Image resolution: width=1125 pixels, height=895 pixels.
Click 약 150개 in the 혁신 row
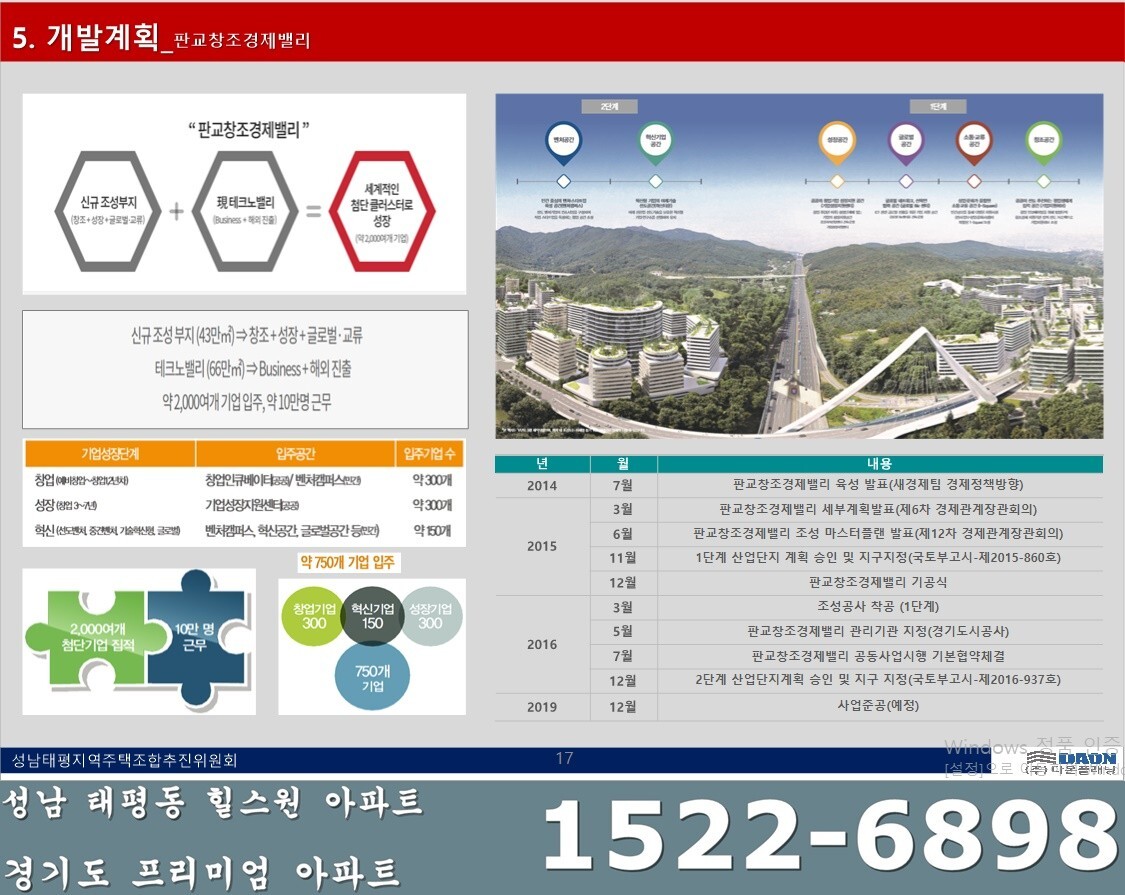(432, 530)
